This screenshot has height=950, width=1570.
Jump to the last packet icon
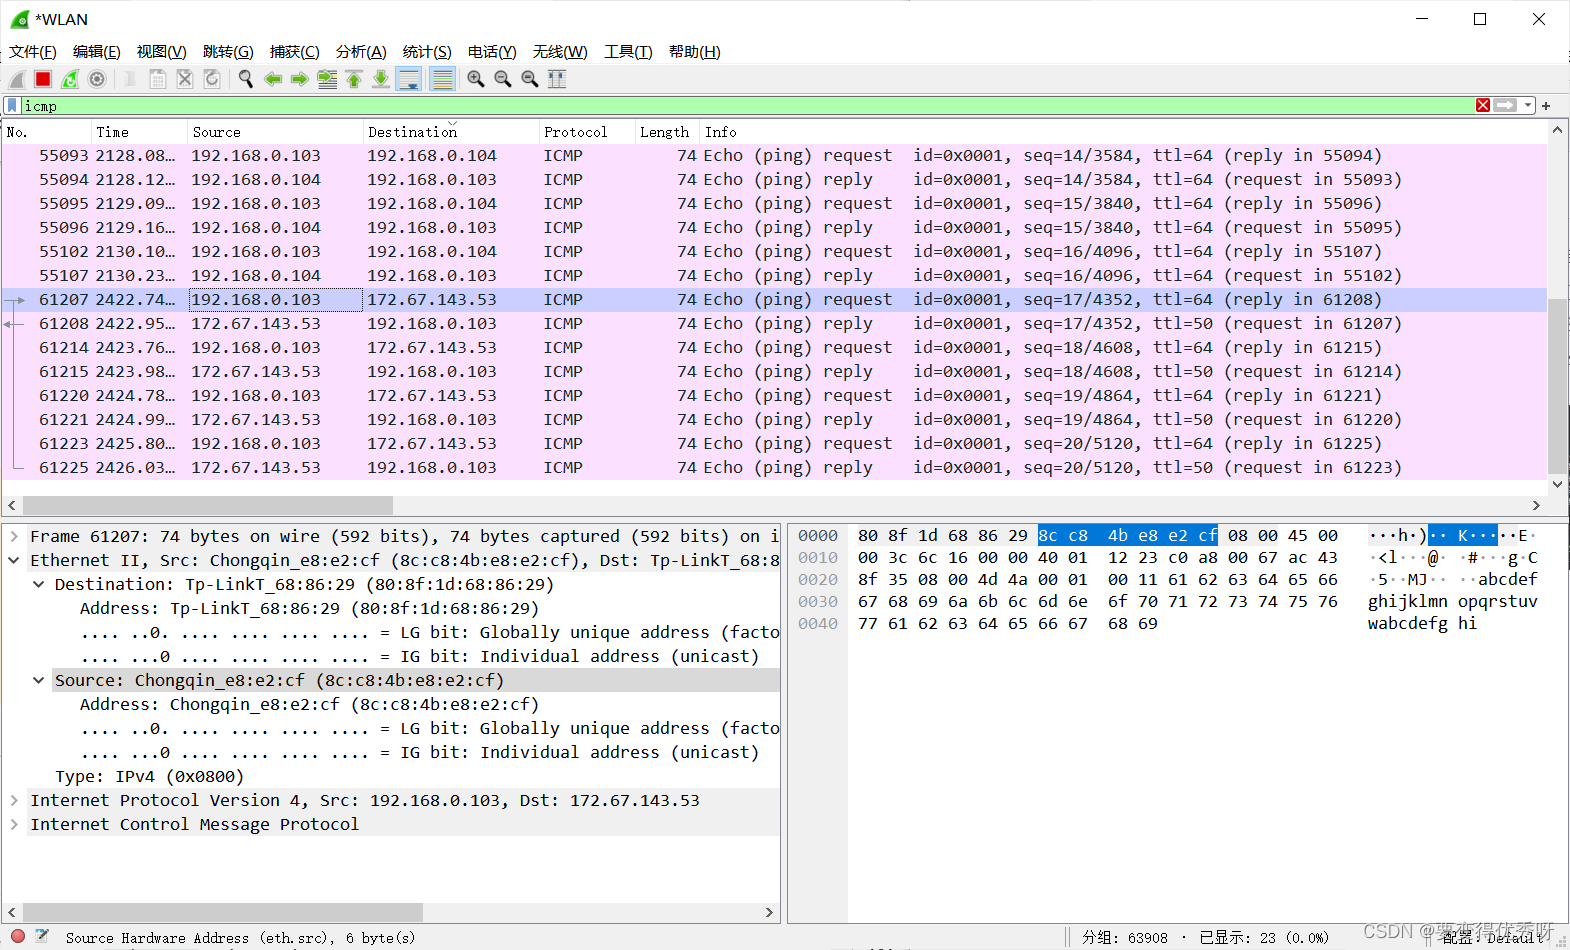coord(381,79)
